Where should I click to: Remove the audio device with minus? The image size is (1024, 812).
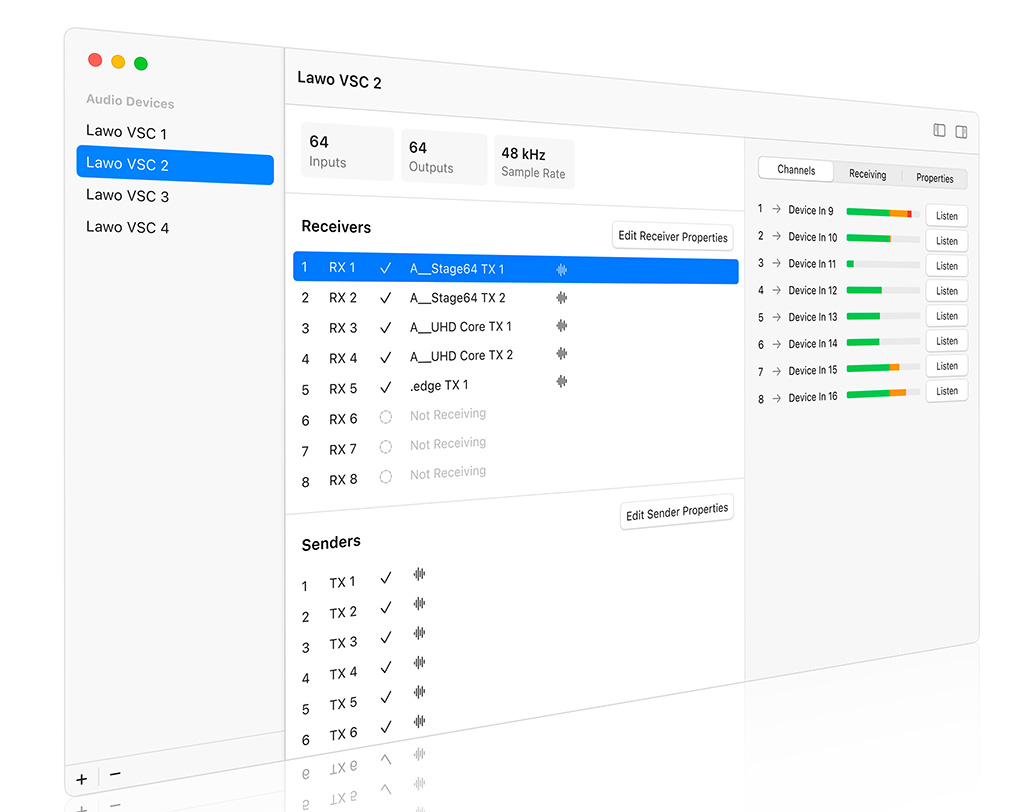116,774
